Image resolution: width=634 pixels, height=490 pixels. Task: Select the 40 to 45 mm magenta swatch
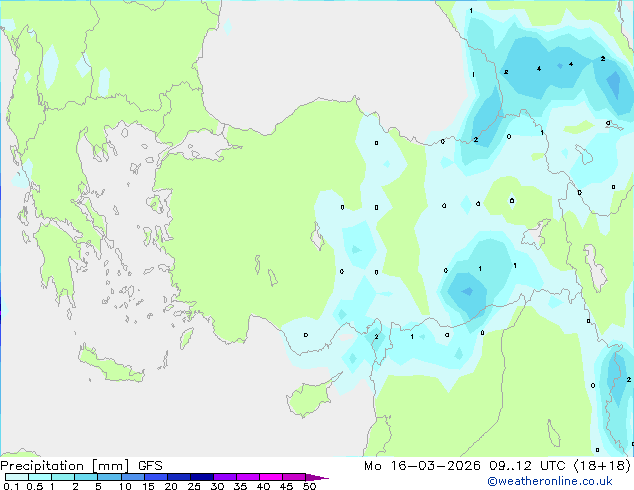pos(271,477)
